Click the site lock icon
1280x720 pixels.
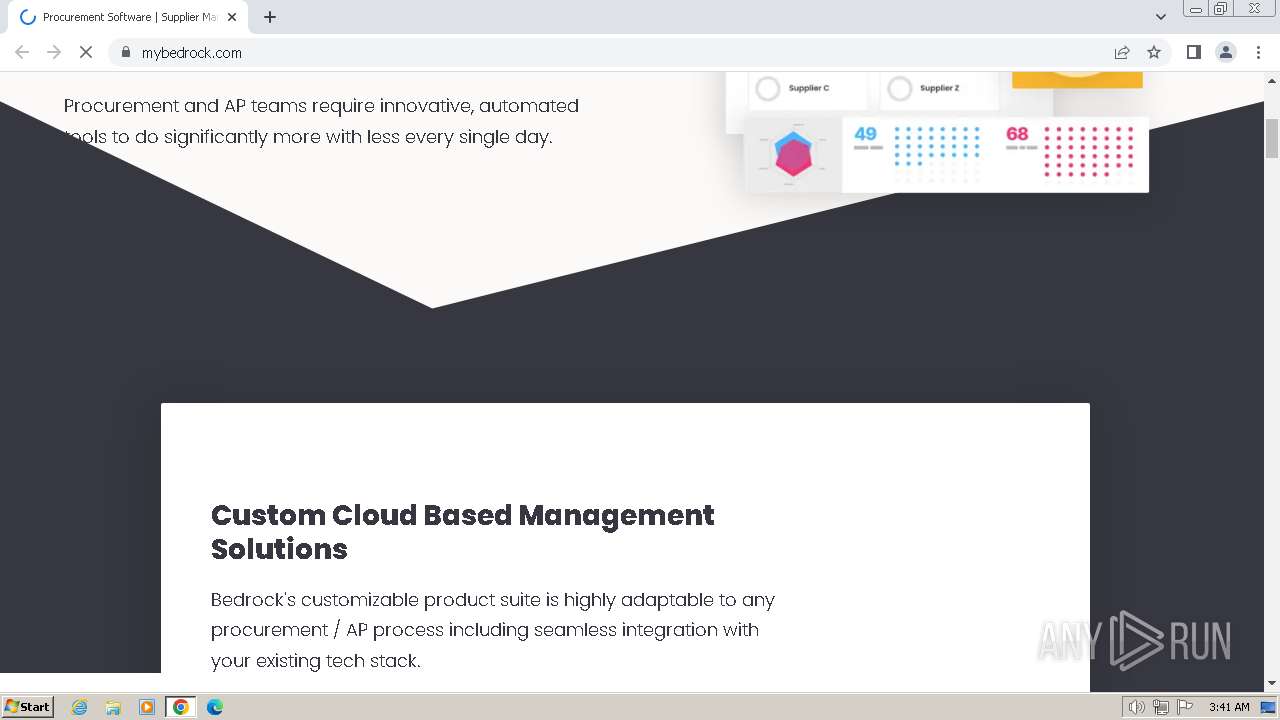pos(126,52)
